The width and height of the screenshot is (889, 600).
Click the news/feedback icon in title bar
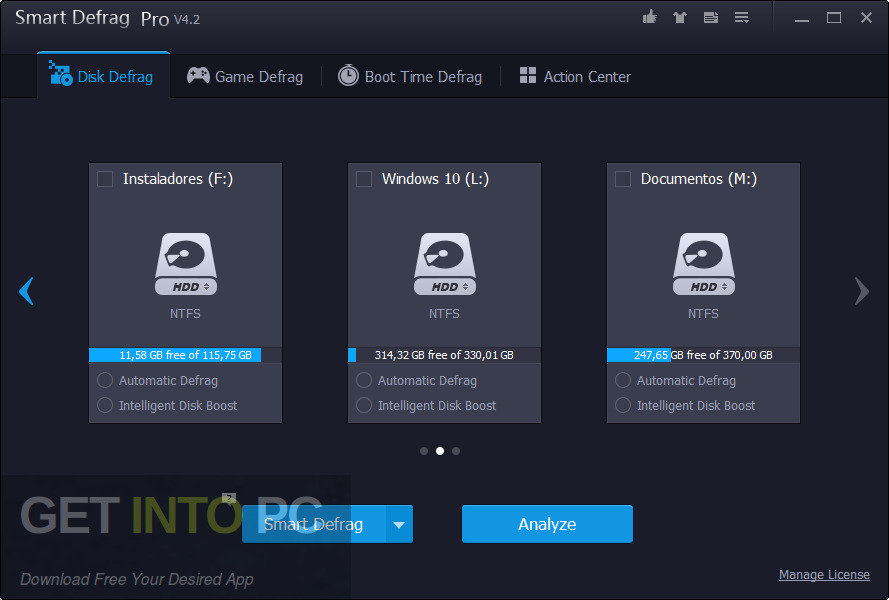711,18
